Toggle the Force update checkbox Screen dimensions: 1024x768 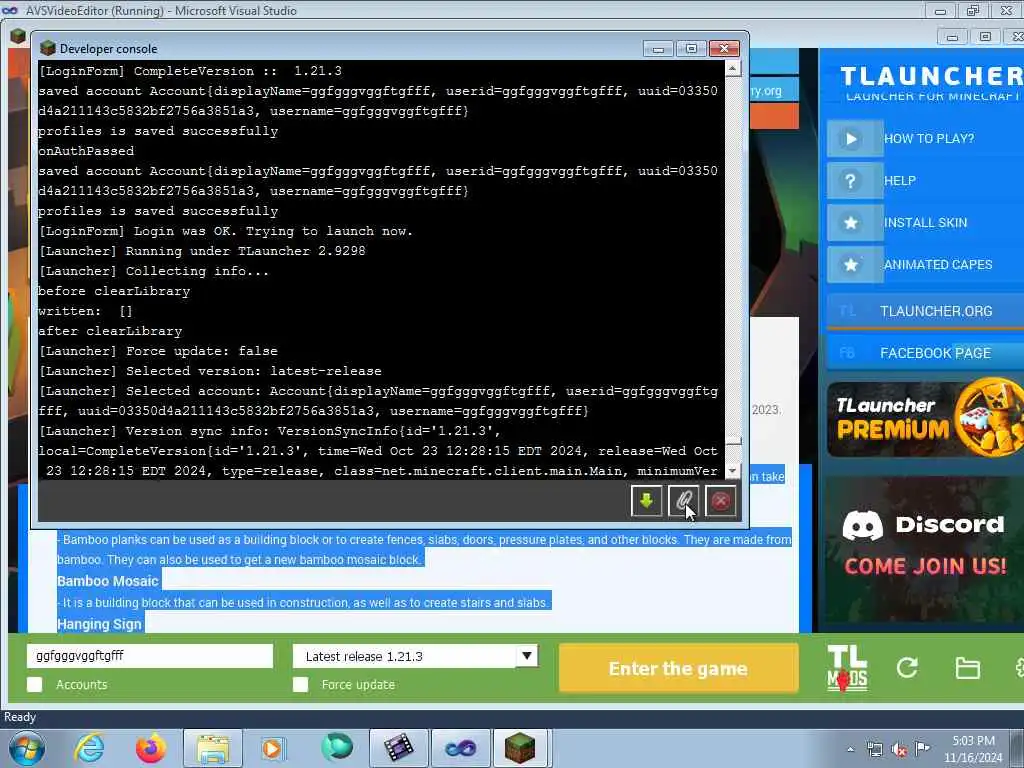300,684
